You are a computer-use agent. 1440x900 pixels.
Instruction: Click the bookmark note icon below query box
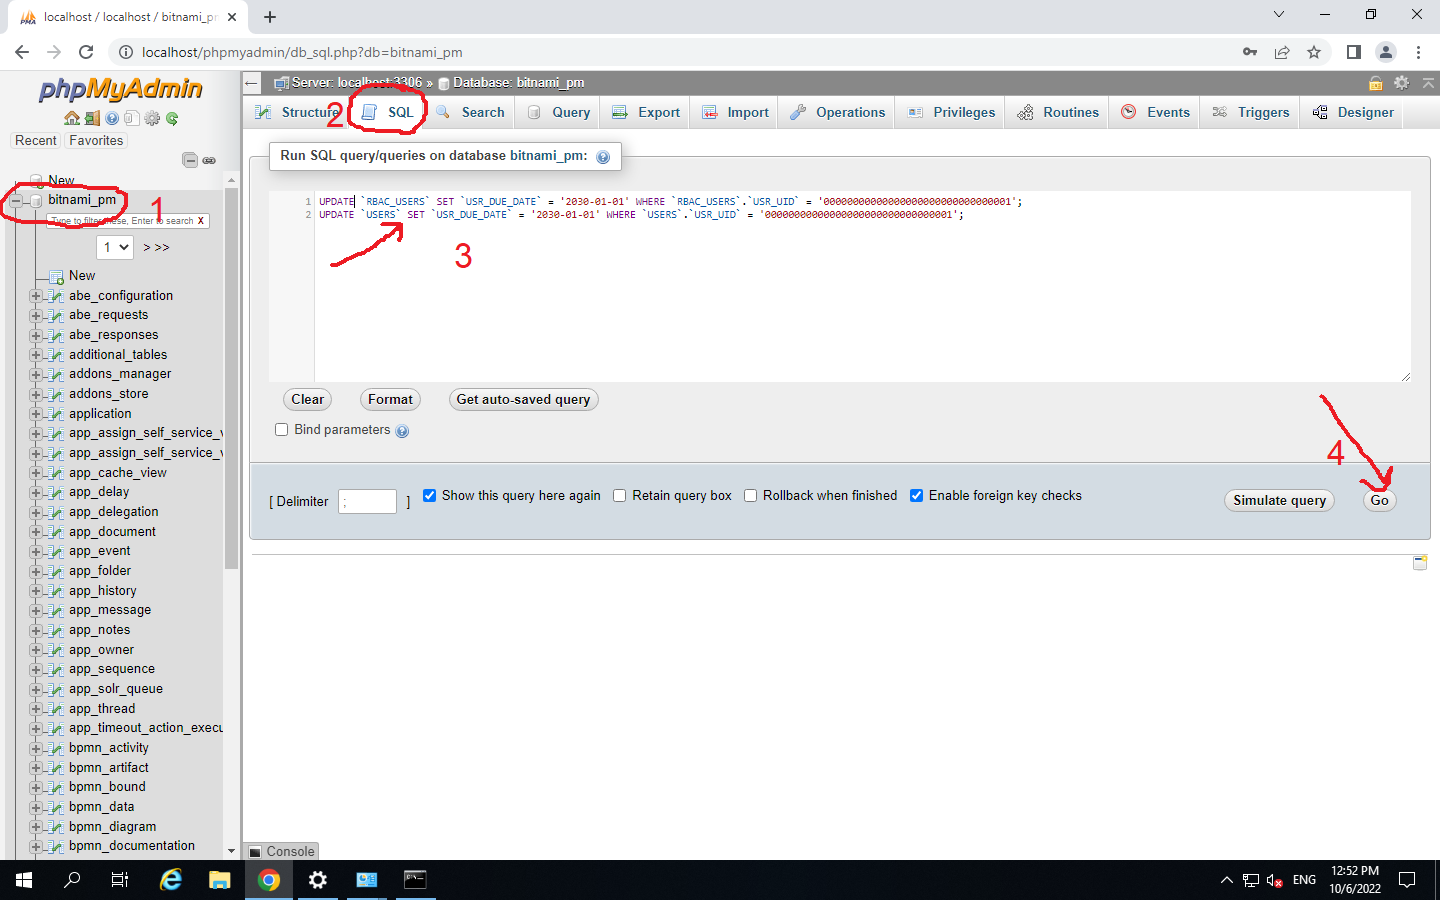tap(1419, 563)
